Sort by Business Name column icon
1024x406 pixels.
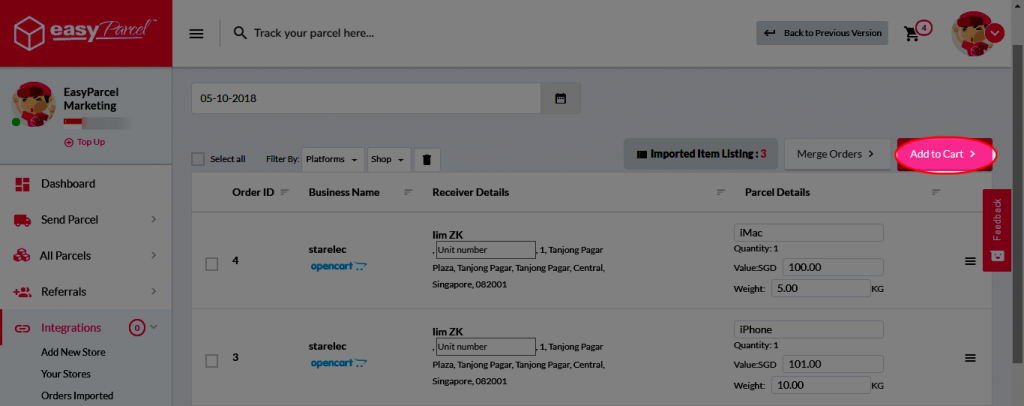point(408,193)
